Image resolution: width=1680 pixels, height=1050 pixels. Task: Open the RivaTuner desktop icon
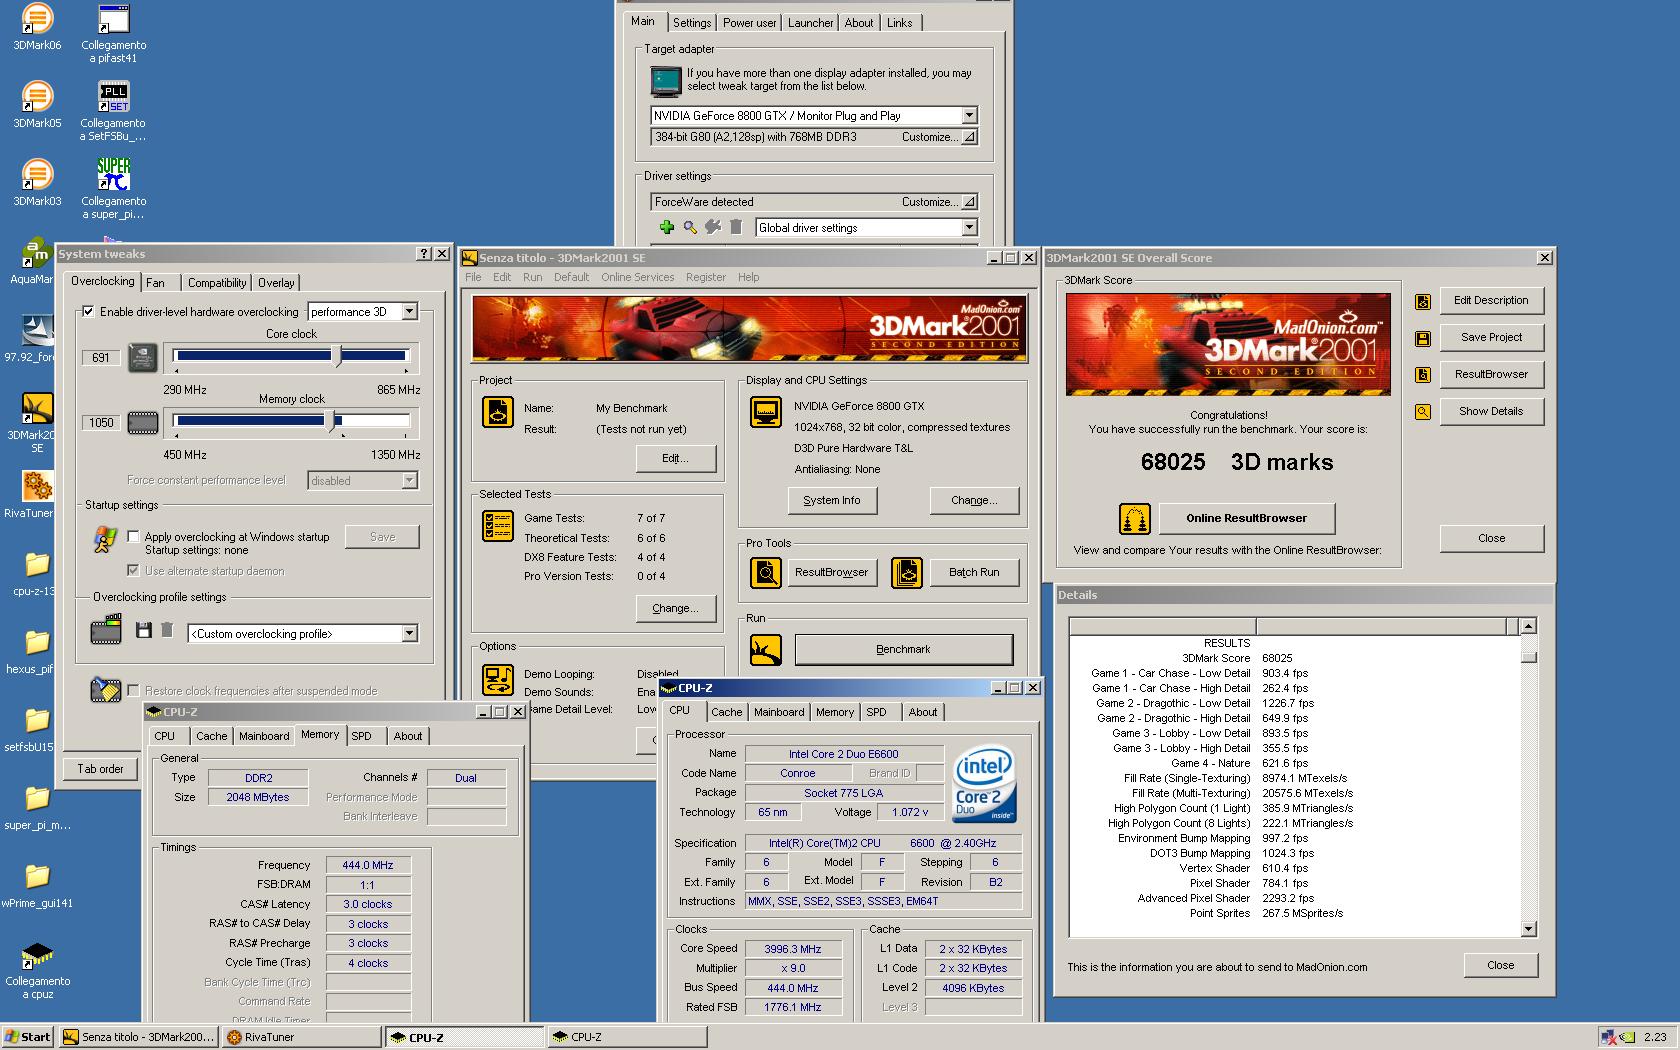37,487
